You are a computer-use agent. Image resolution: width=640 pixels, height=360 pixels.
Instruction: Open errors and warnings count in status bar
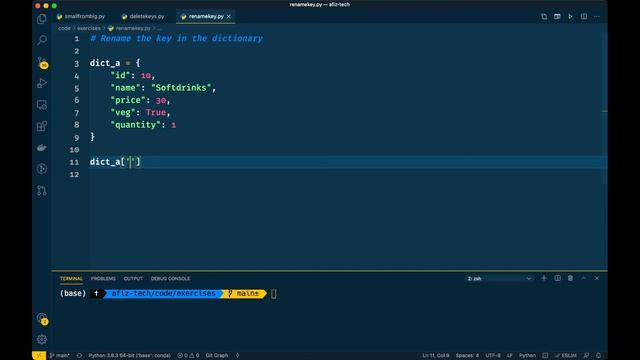pos(188,356)
